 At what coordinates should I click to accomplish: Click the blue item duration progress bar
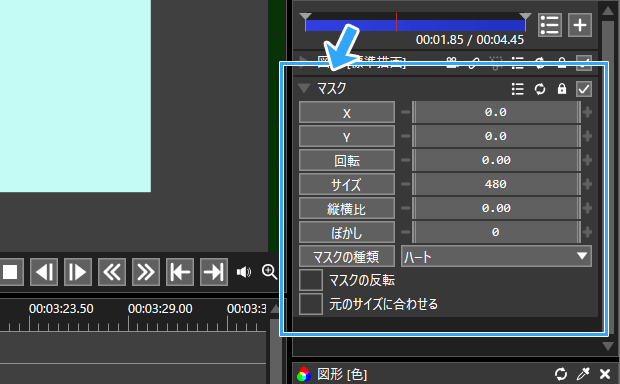pyautogui.click(x=415, y=25)
